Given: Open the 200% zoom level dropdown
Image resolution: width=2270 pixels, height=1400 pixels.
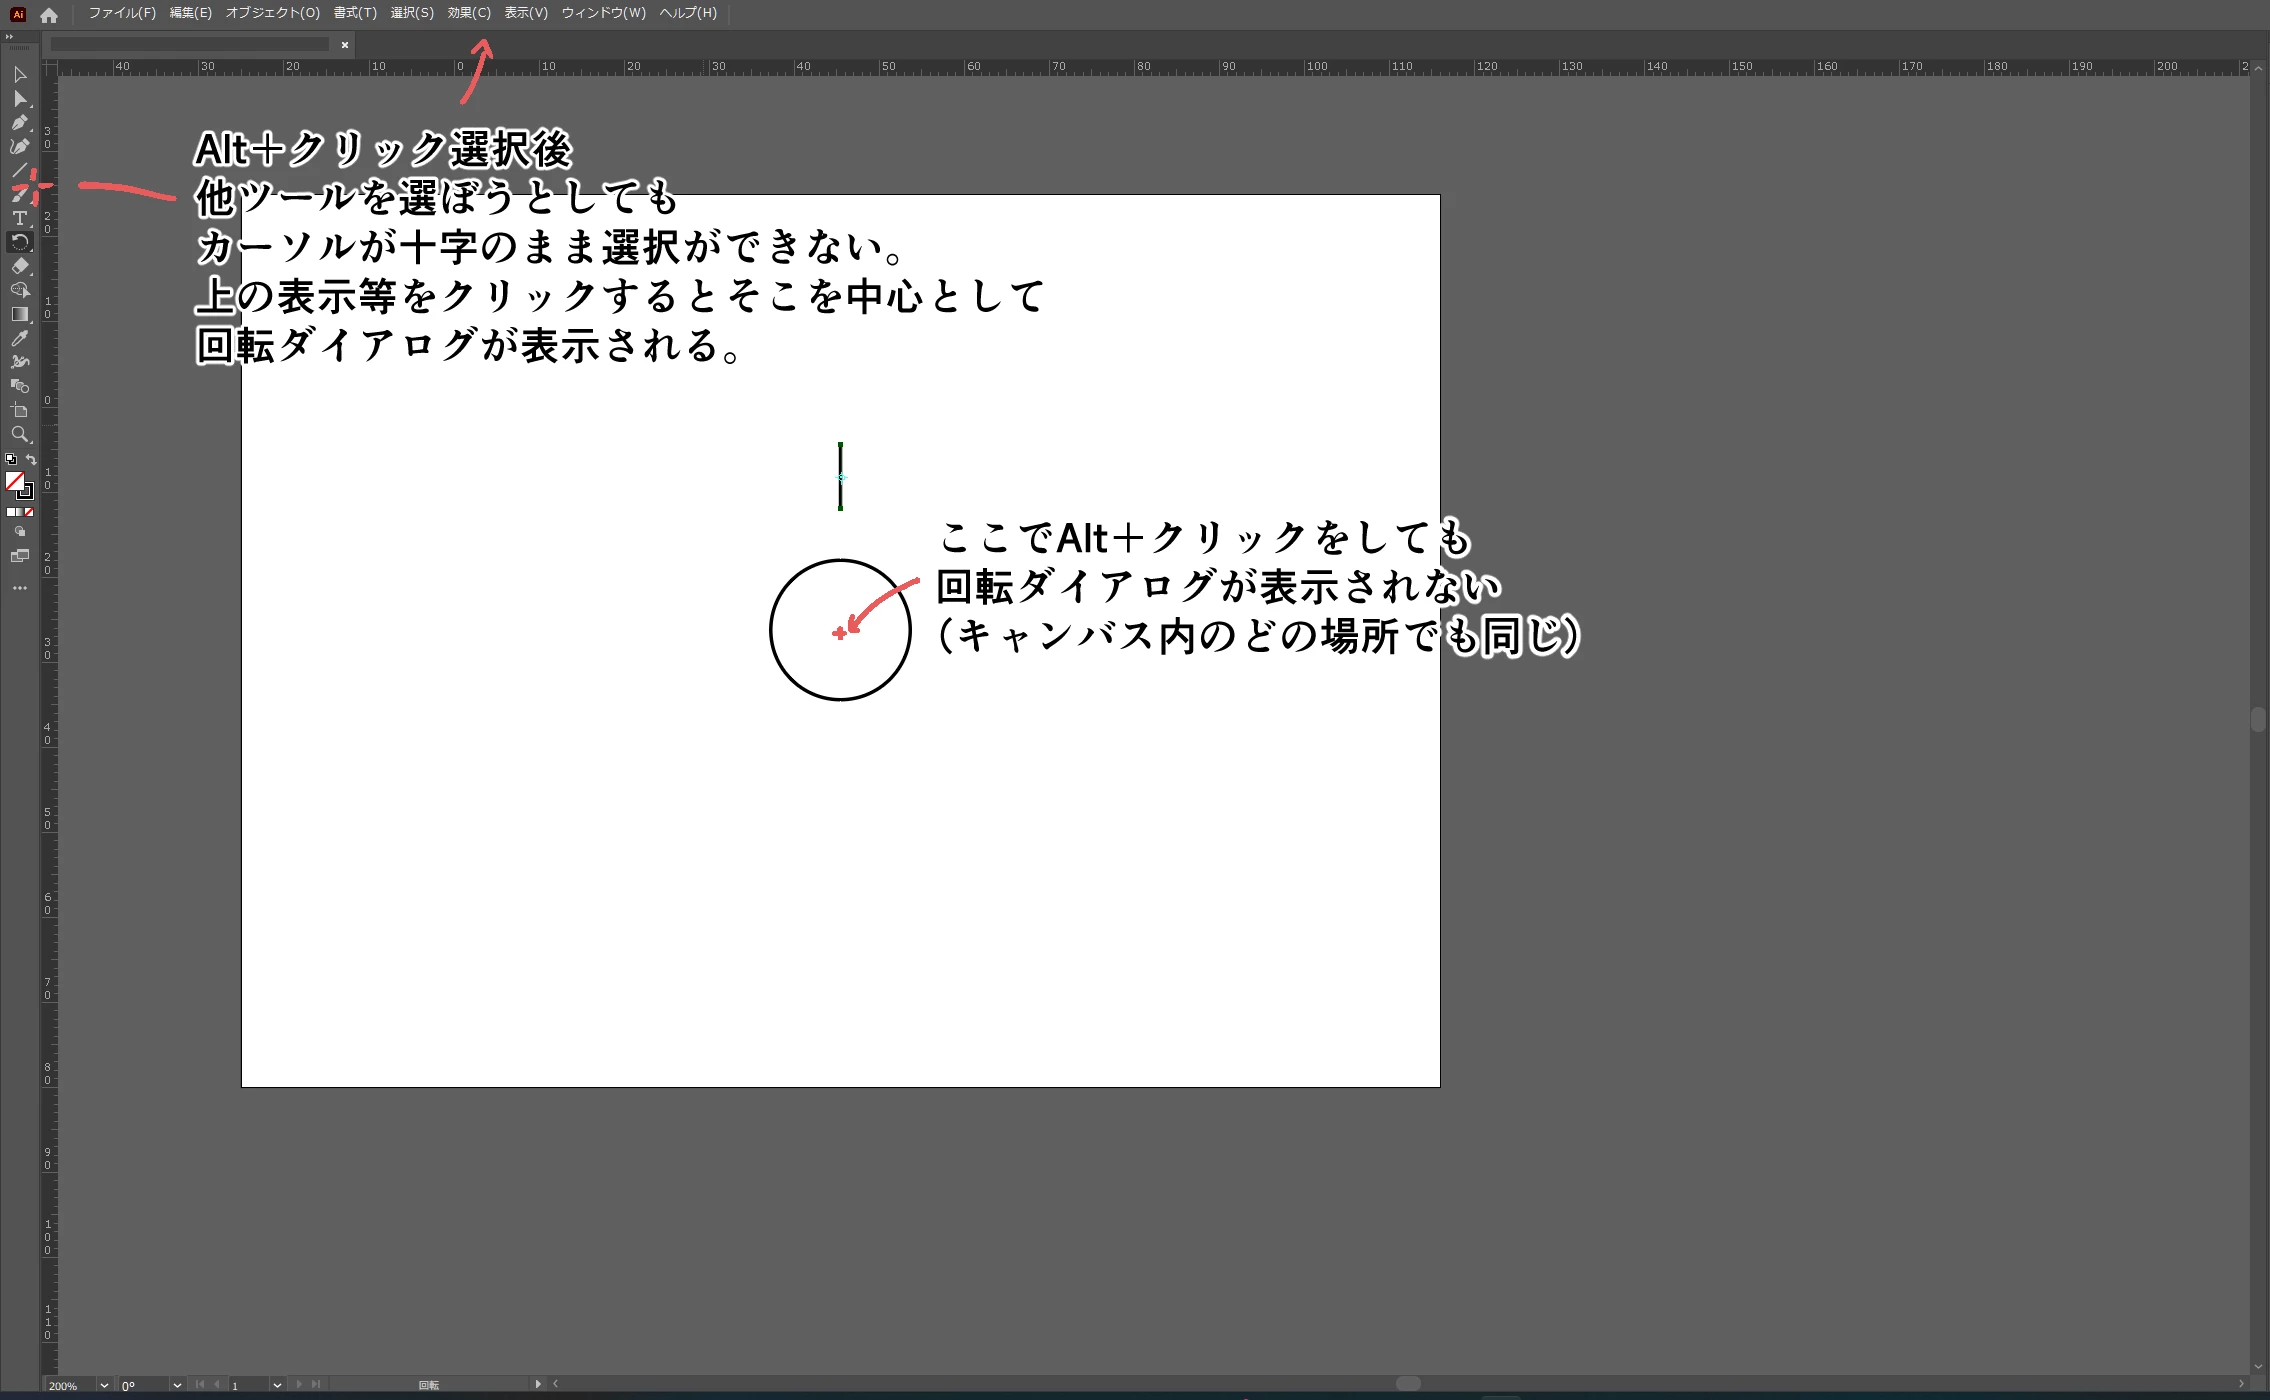Looking at the screenshot, I should click(x=103, y=1385).
